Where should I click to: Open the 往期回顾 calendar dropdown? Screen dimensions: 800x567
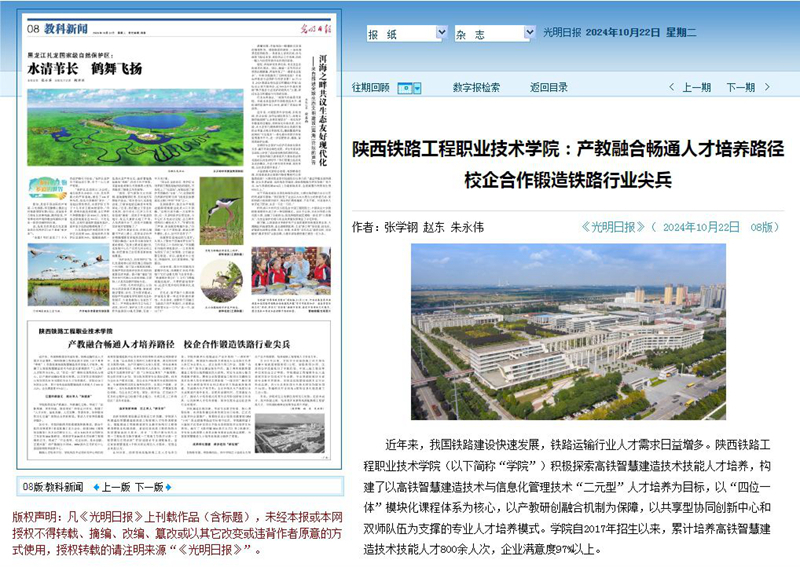pos(409,88)
